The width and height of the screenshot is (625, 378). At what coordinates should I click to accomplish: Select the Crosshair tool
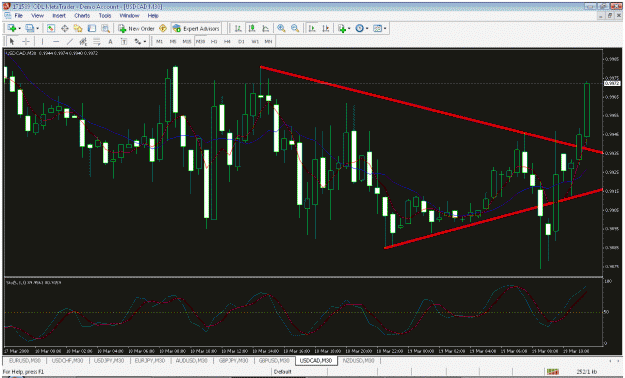pos(26,41)
